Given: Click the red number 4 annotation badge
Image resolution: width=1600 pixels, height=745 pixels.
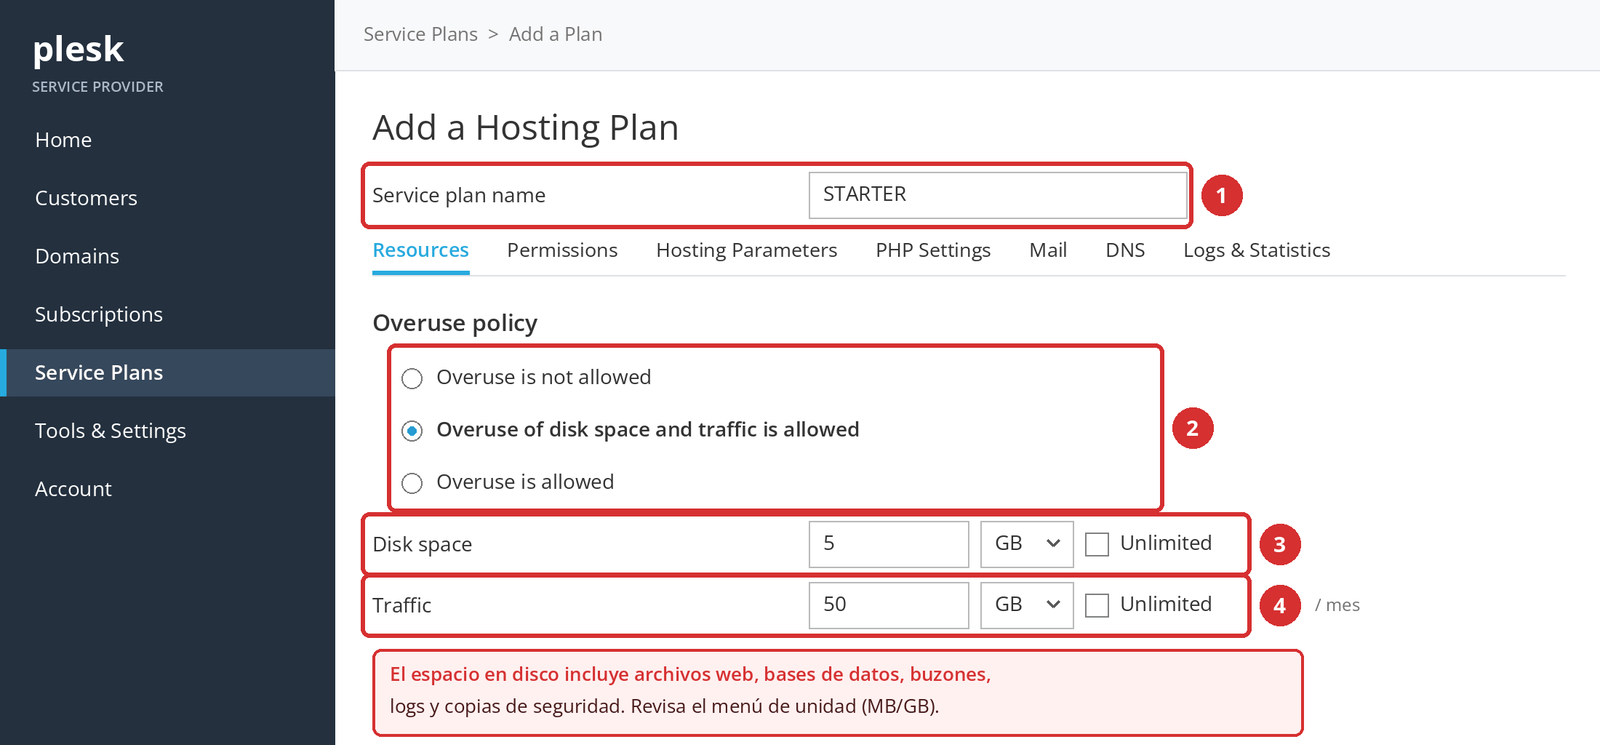Looking at the screenshot, I should (x=1279, y=605).
